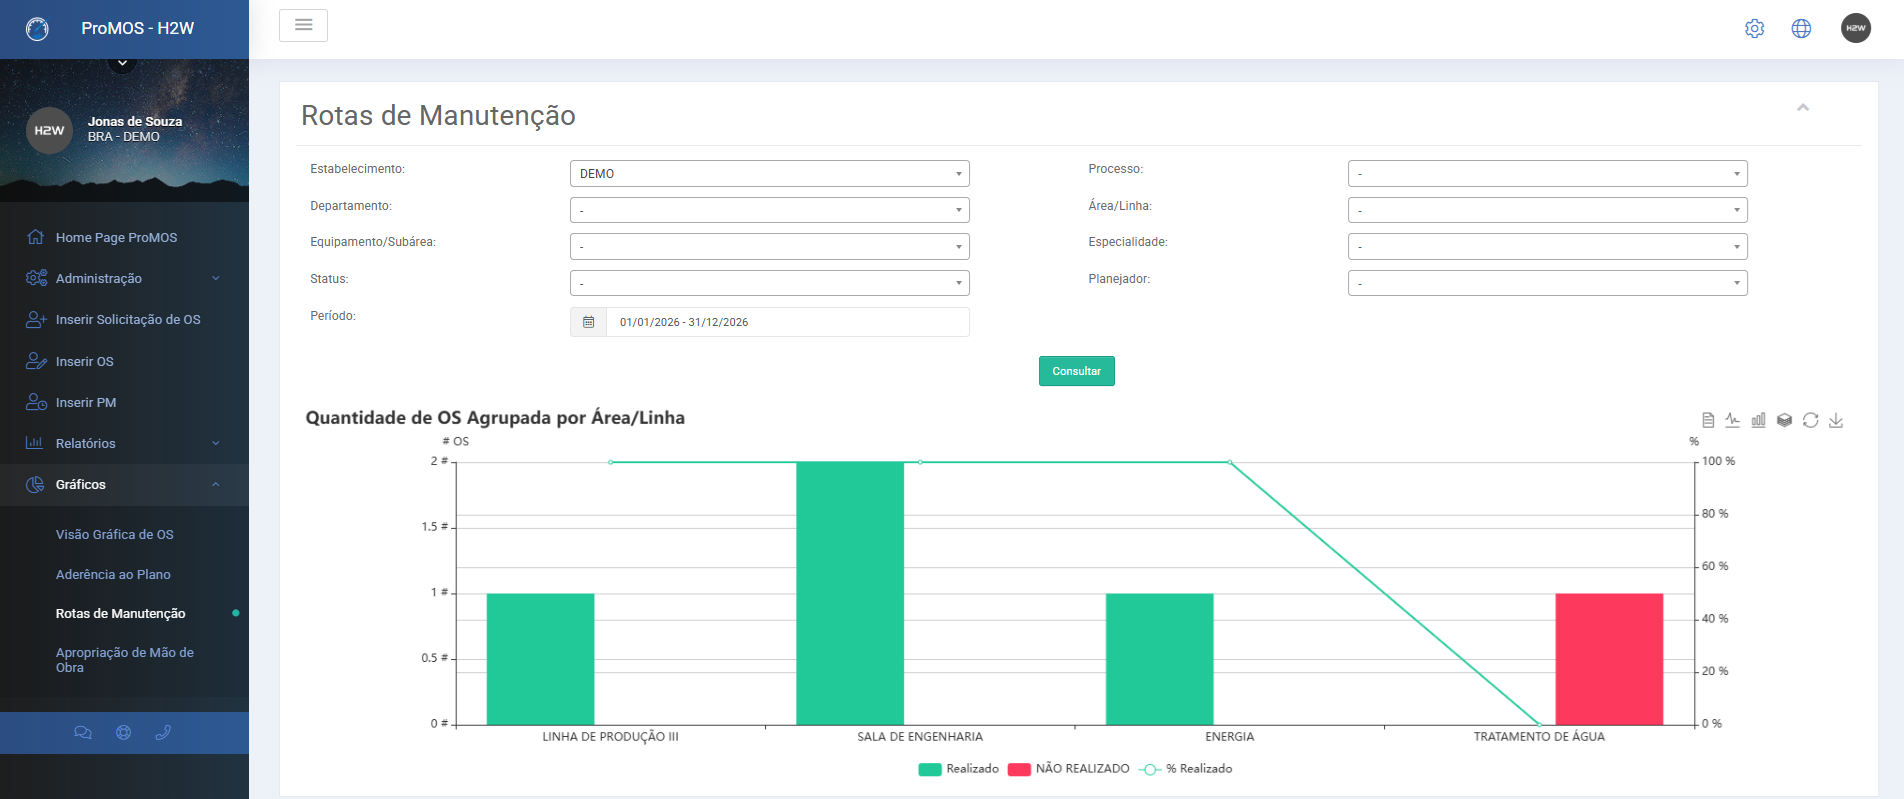Download the chart as an image

[1836, 420]
